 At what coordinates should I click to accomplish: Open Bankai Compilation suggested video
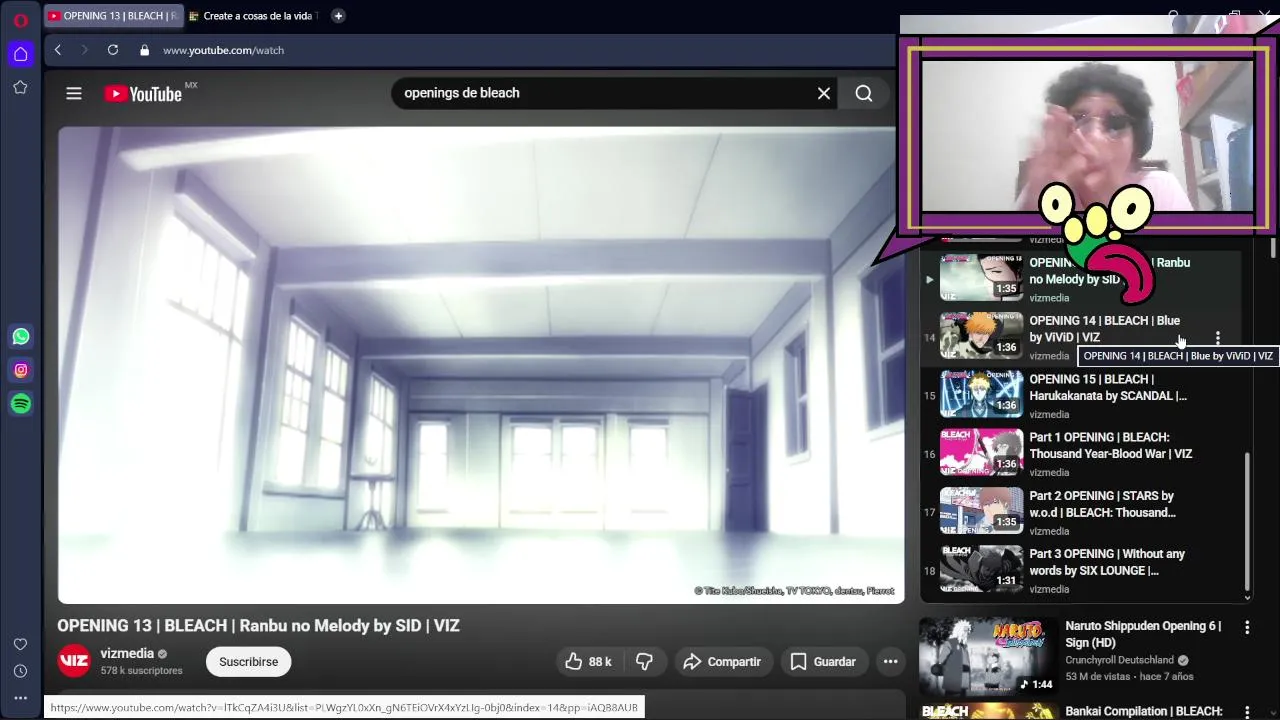point(1144,711)
